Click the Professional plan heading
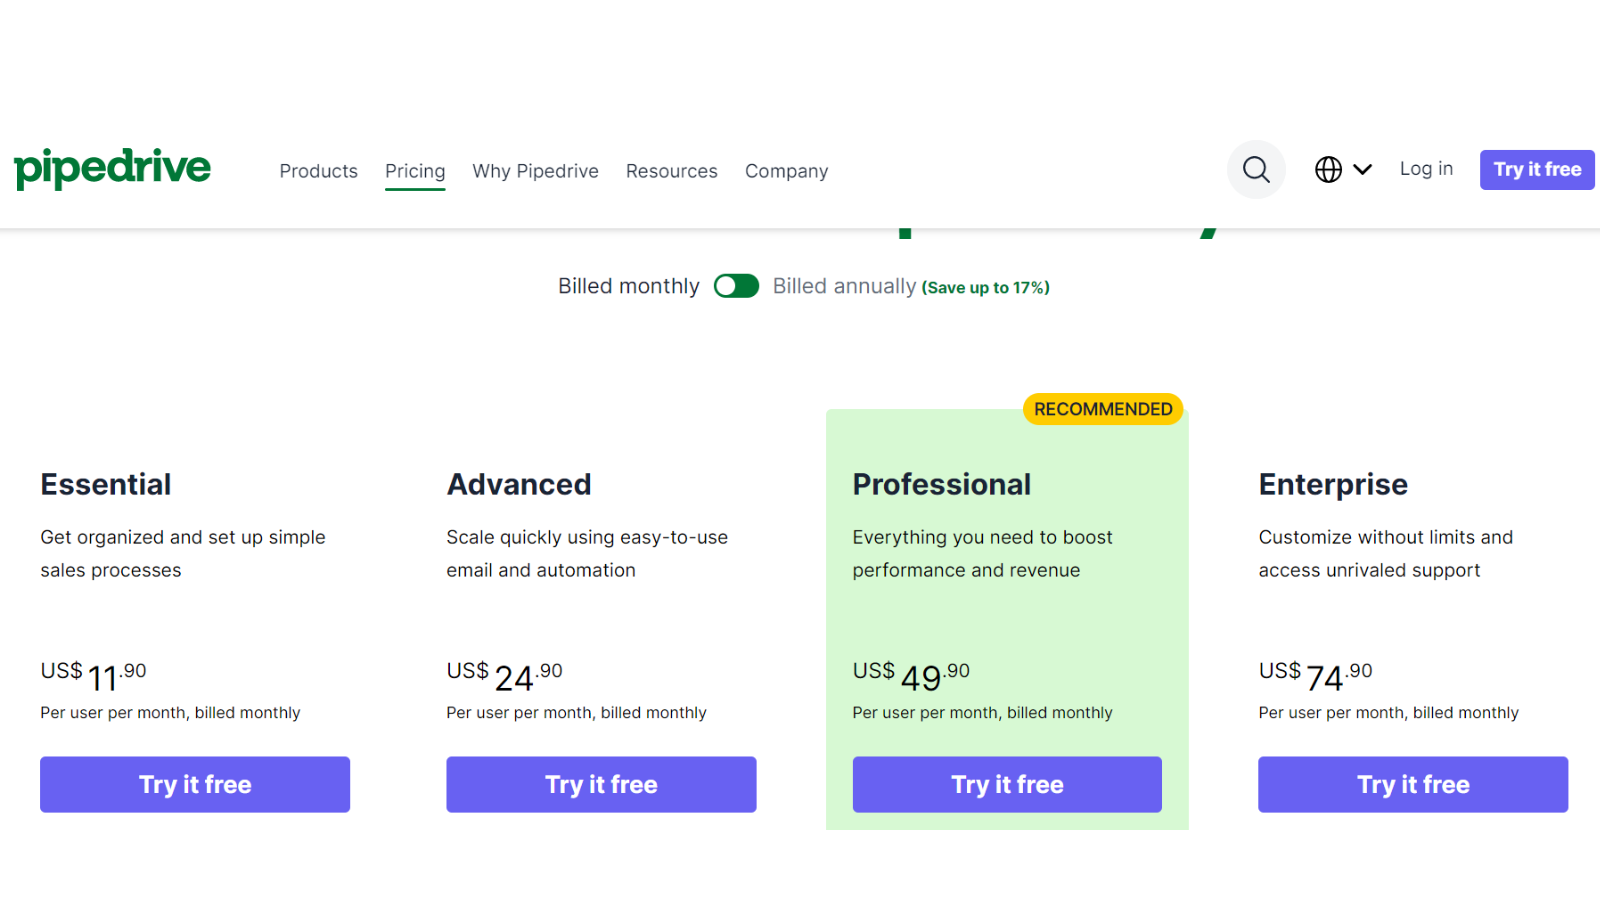 click(941, 484)
